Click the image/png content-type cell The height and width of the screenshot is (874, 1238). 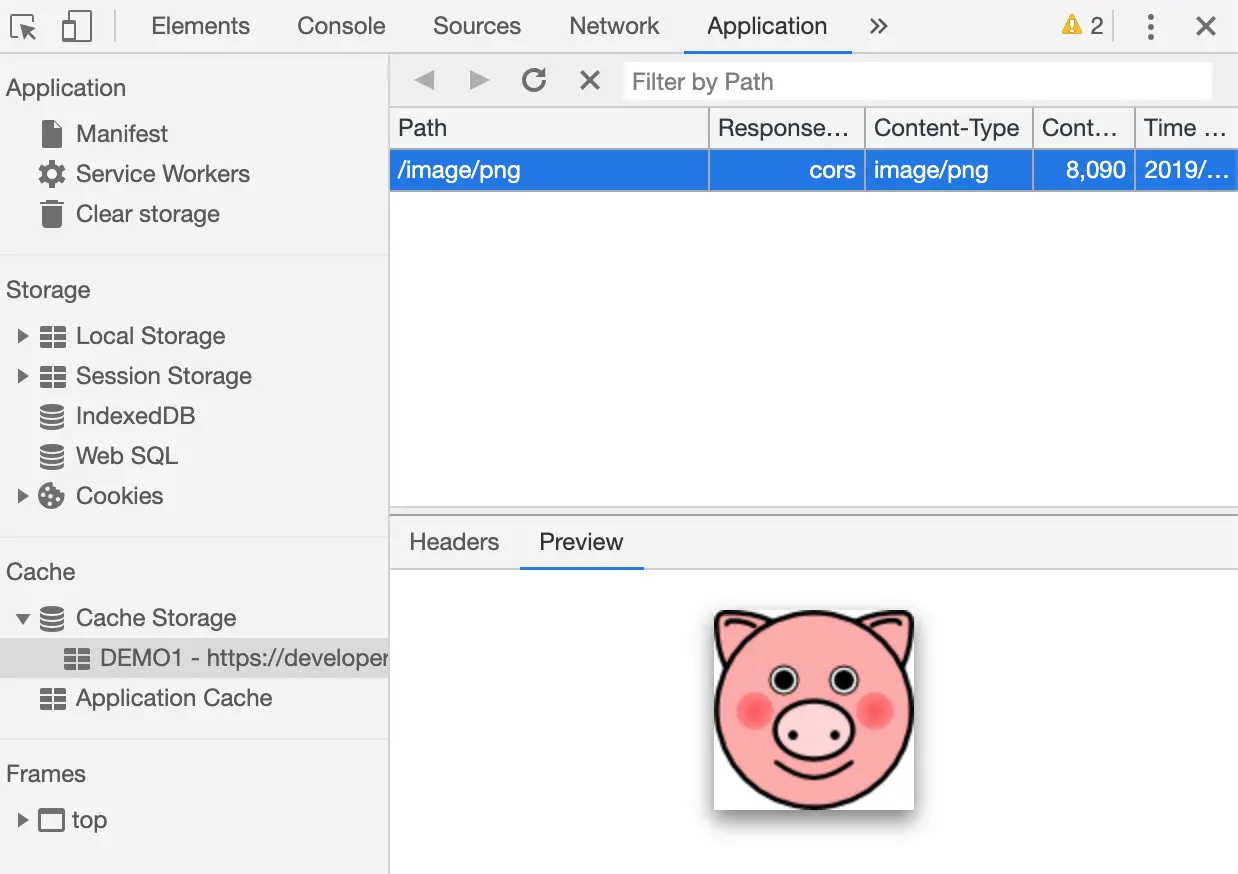coord(949,170)
